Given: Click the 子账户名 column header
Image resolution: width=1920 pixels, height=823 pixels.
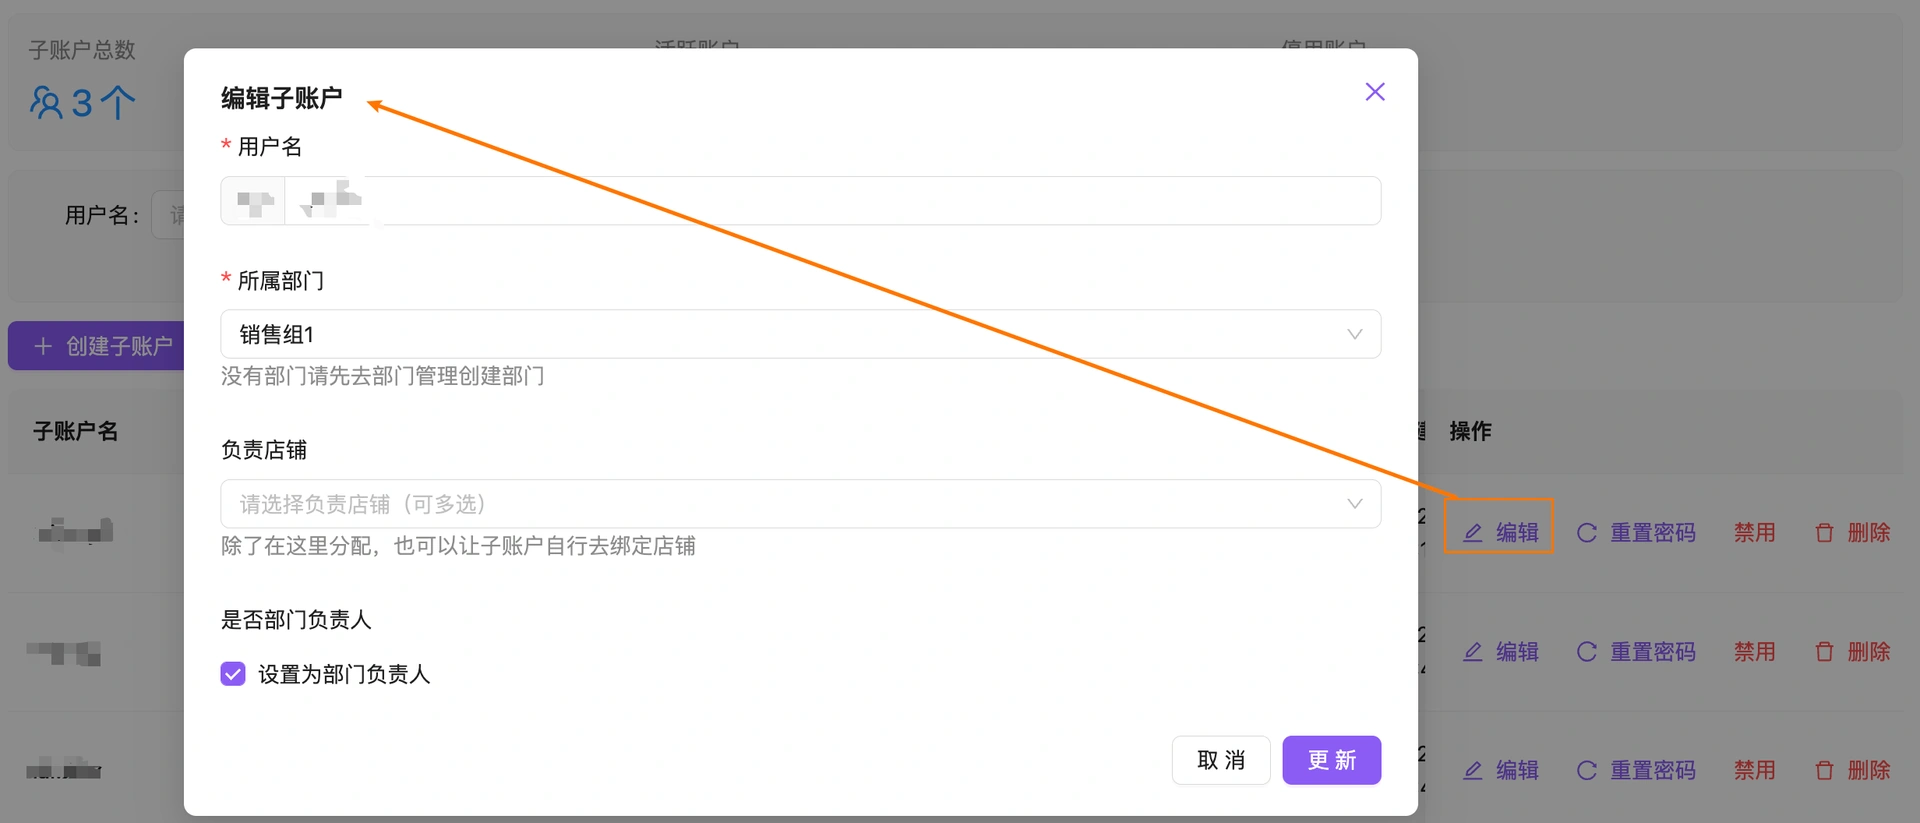Looking at the screenshot, I should click(76, 431).
